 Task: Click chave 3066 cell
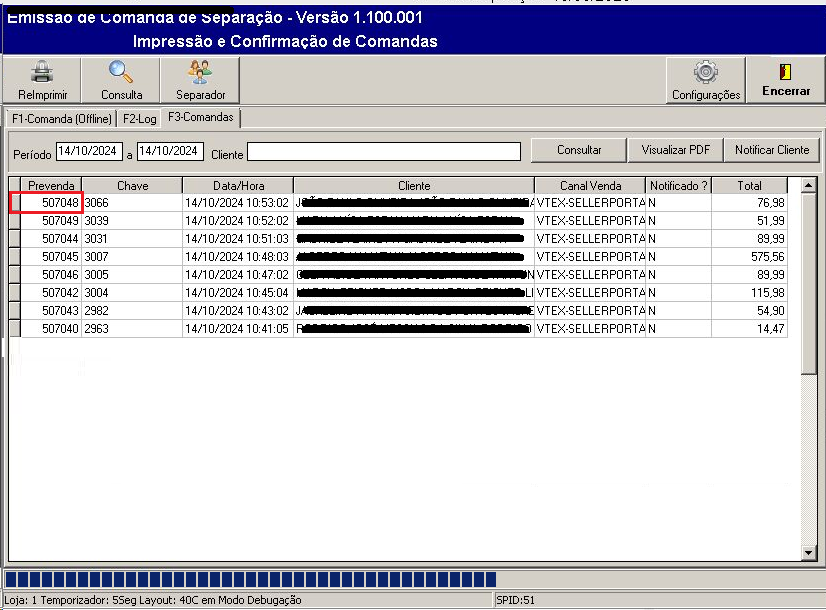click(132, 203)
